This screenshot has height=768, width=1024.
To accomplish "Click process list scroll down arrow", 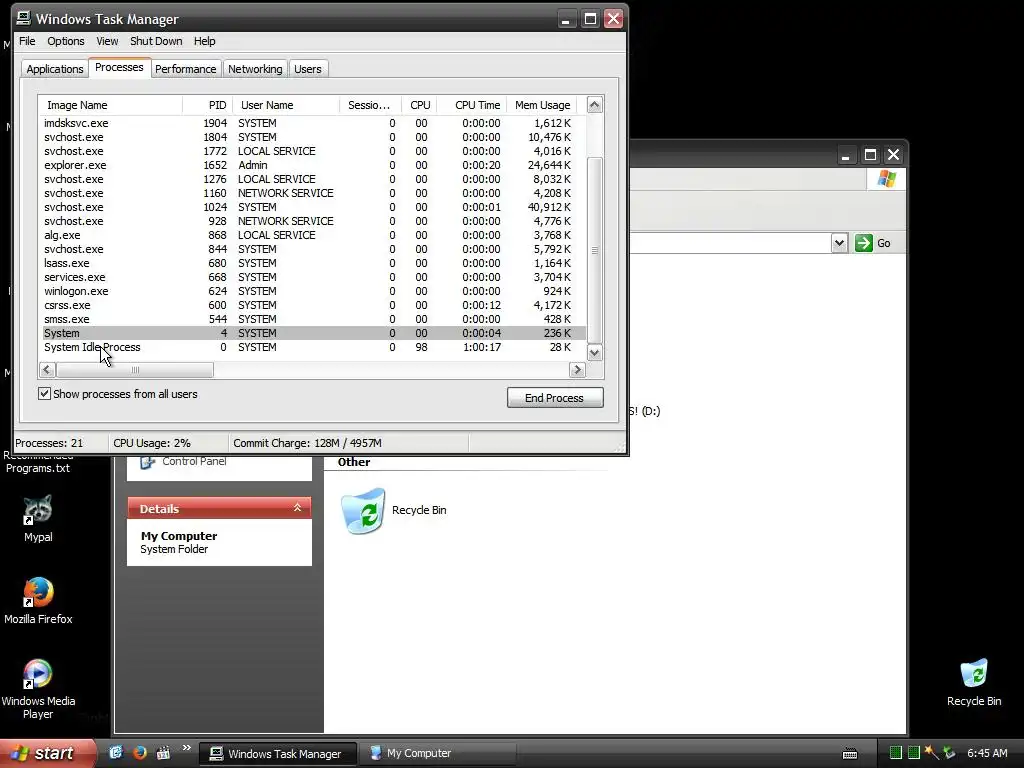I will coord(594,353).
